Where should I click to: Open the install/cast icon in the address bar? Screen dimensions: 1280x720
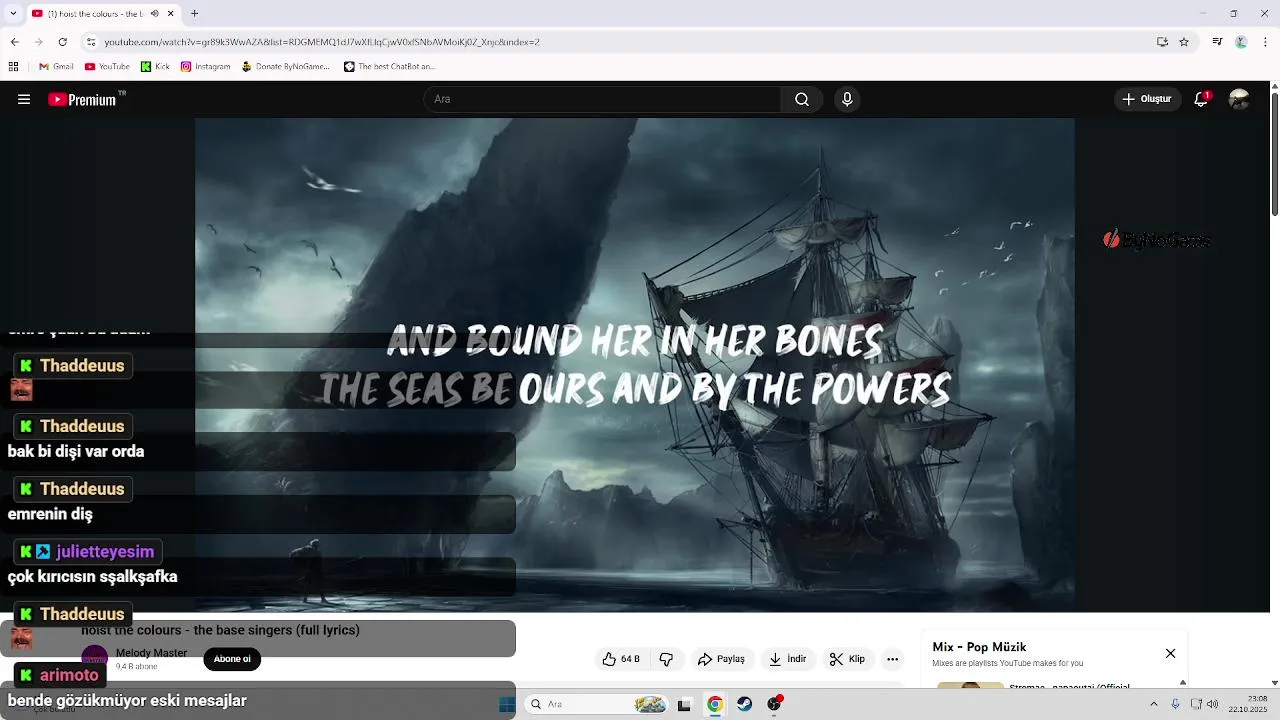(x=1162, y=42)
